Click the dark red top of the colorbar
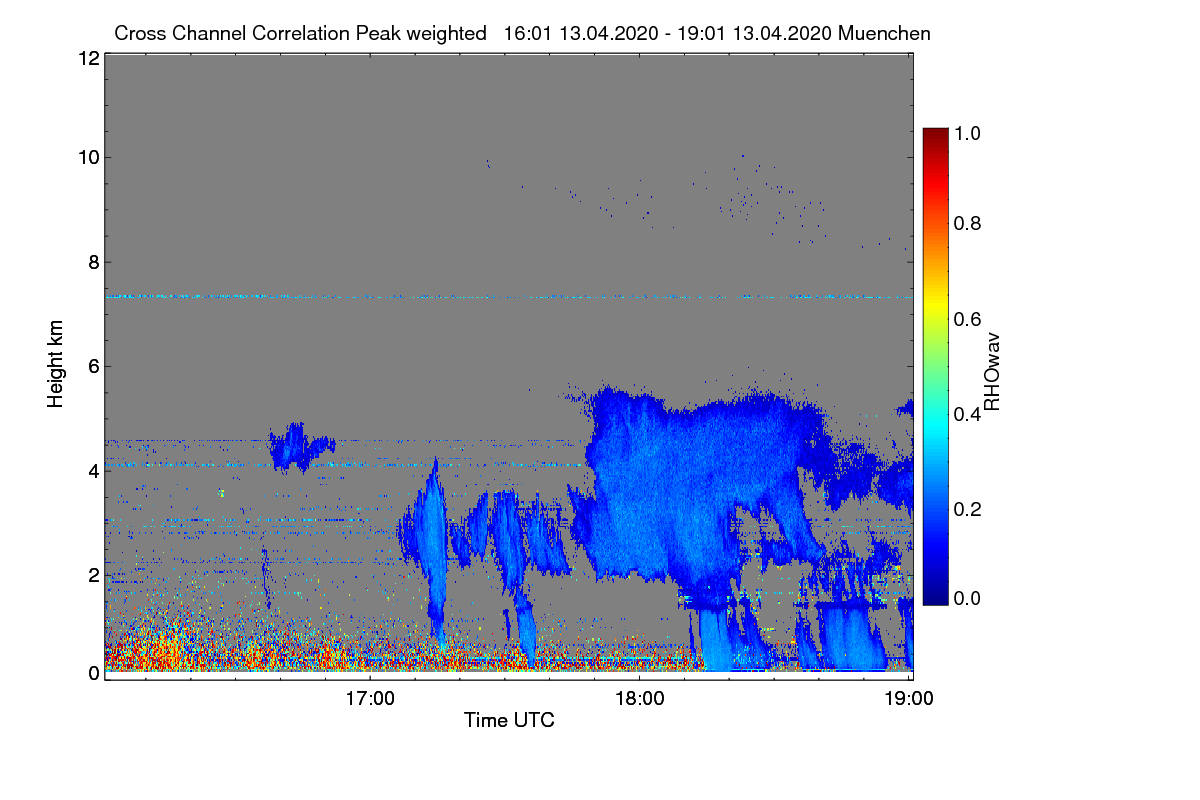This screenshot has height=800, width=1200. coord(934,137)
